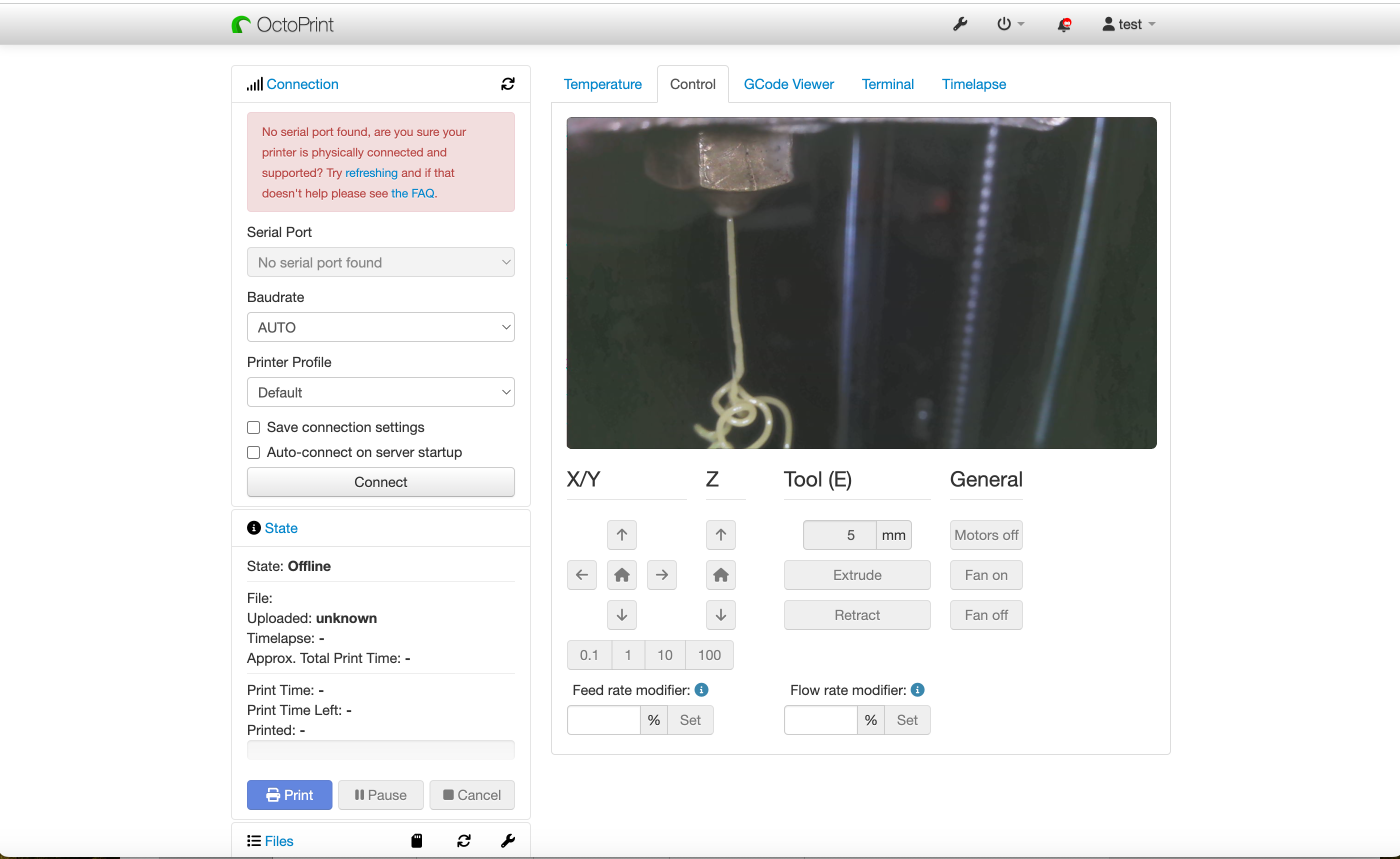Click the webcam stream image
Viewport: 1400px width, 859px height.
[x=861, y=283]
